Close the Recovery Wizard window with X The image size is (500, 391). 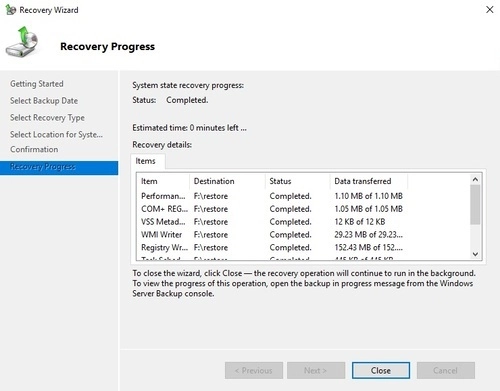490,9
